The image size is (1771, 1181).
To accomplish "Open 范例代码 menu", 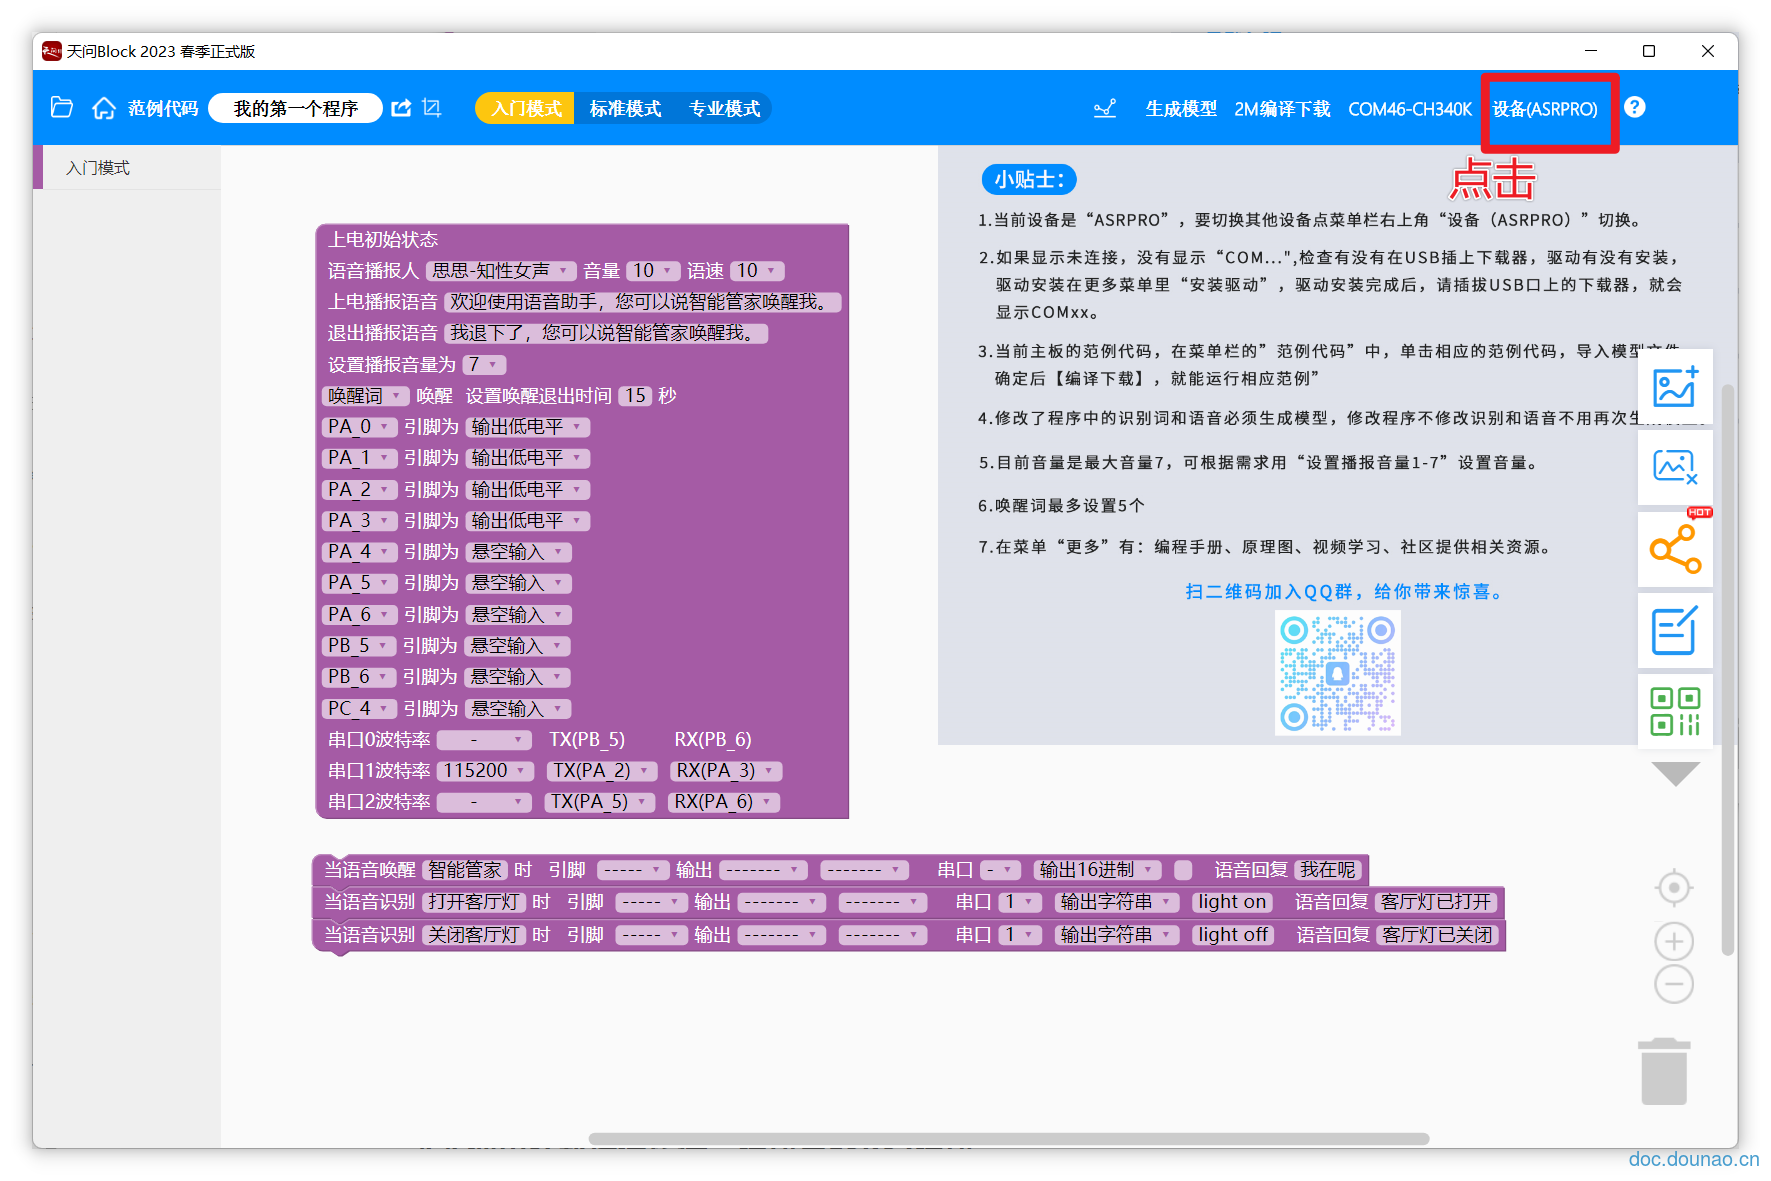I will click(163, 108).
